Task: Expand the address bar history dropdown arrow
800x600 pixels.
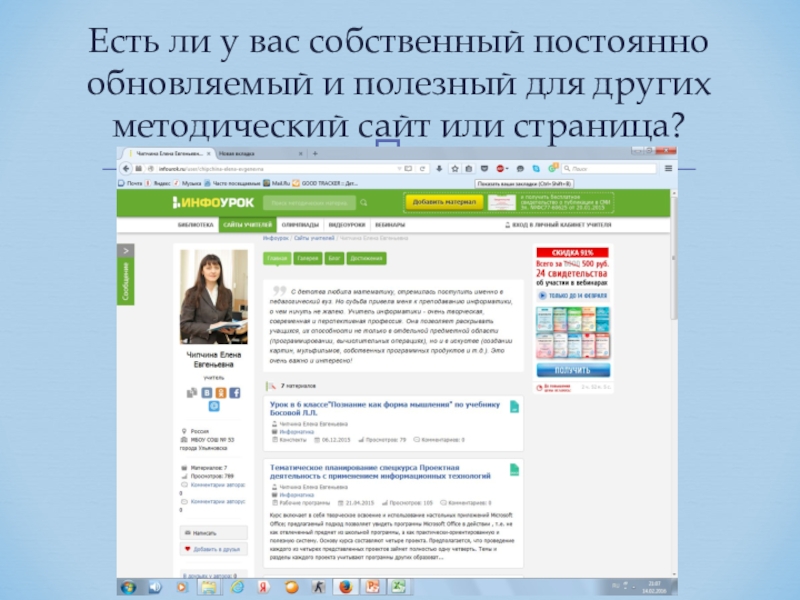Action: tap(398, 168)
